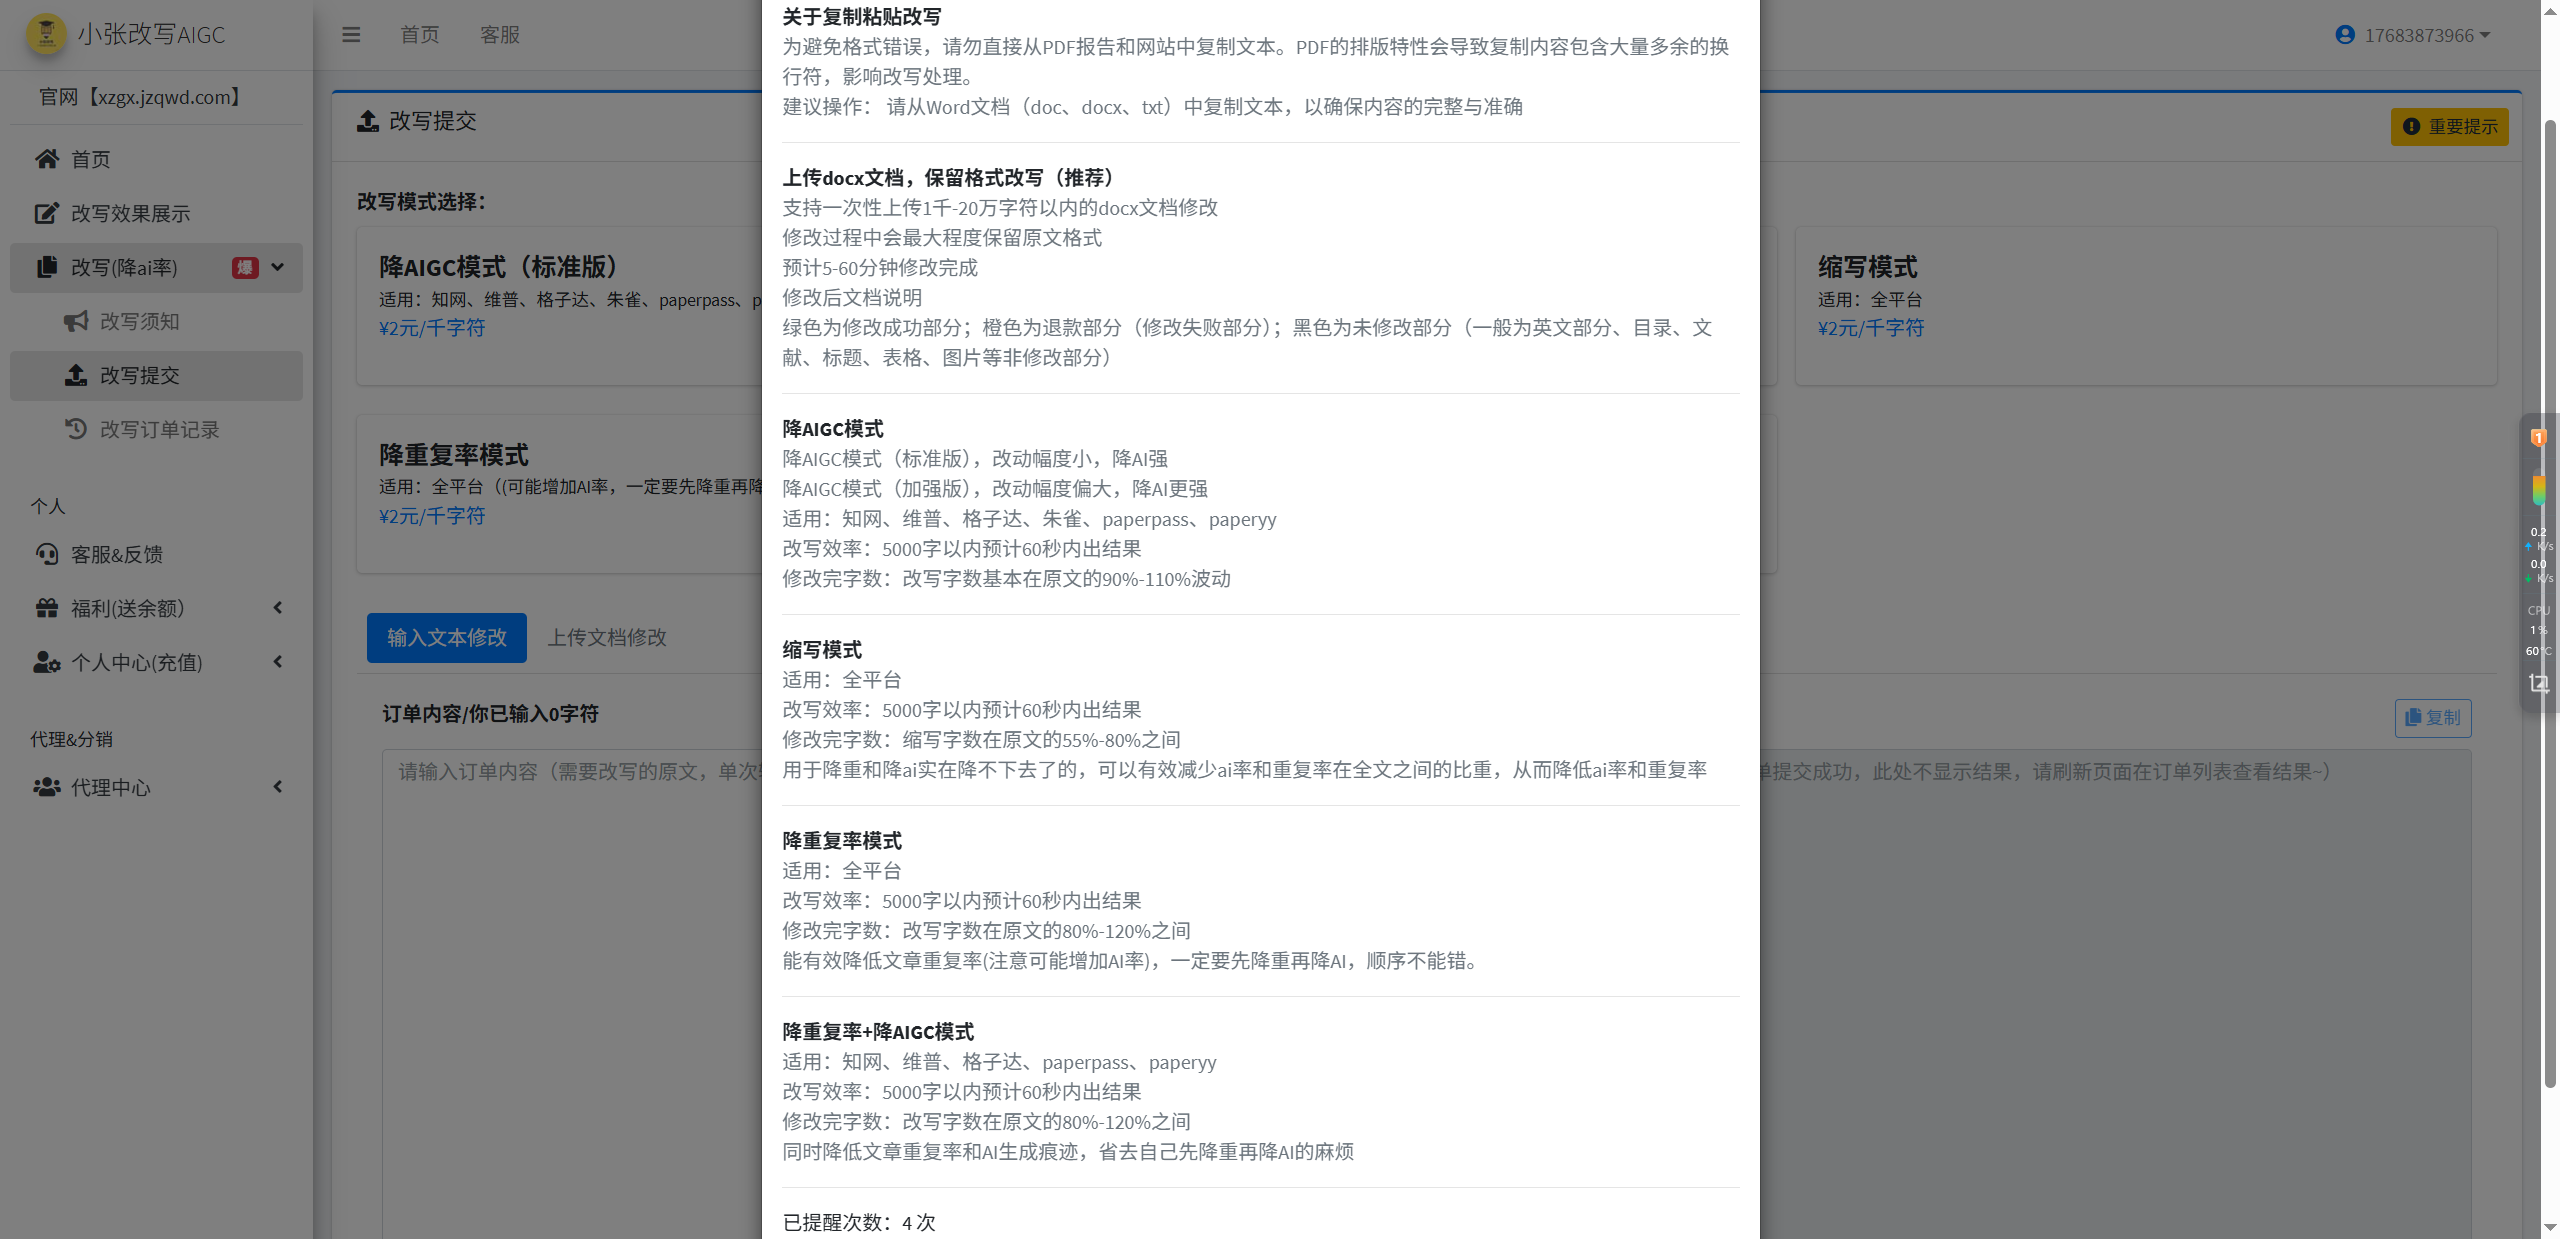Click the hamburger menu icon in header

pyautogui.click(x=351, y=35)
